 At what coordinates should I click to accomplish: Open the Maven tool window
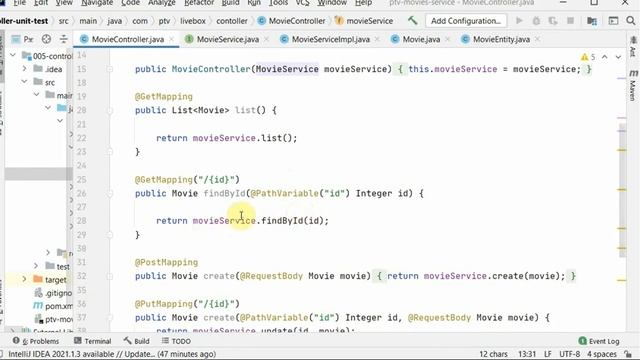[633, 85]
